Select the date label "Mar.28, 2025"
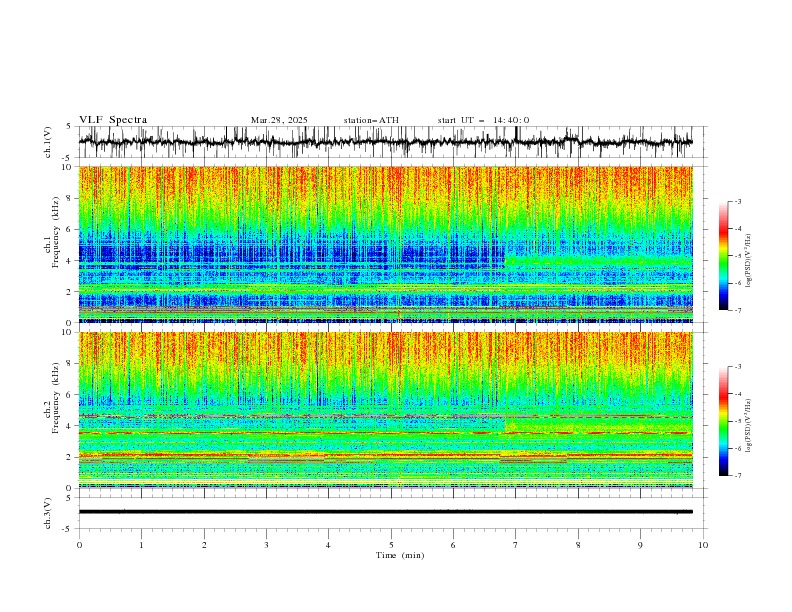The width and height of the screenshot is (792, 612). point(279,120)
